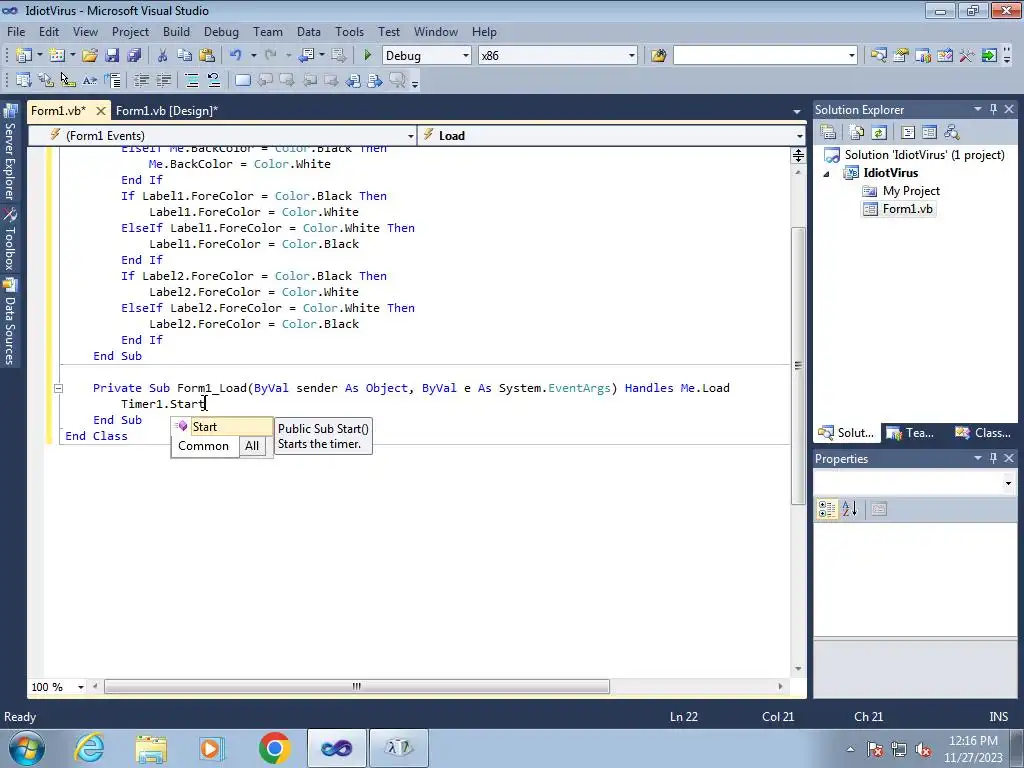This screenshot has height=768, width=1024.
Task: Open Properties Window from main toolbar icon
Action: click(x=901, y=56)
